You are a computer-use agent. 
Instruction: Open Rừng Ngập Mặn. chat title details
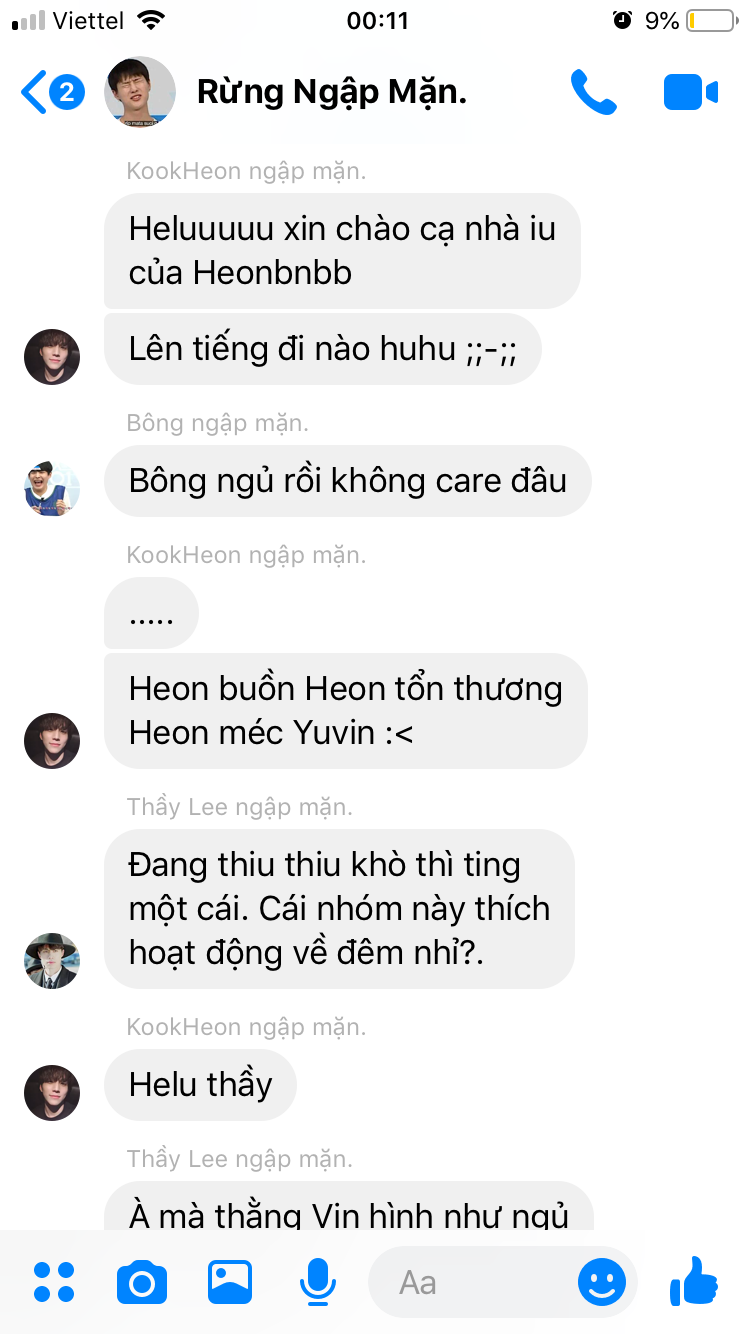click(x=332, y=92)
